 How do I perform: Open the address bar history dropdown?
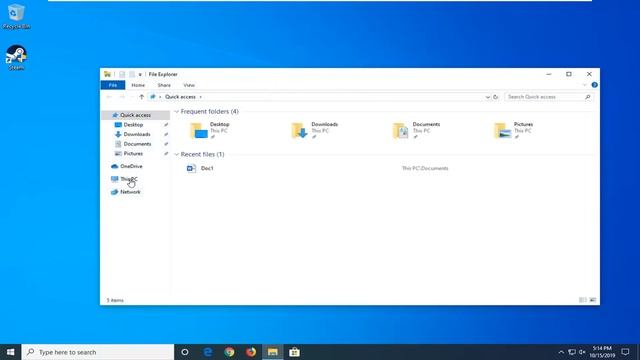point(487,97)
